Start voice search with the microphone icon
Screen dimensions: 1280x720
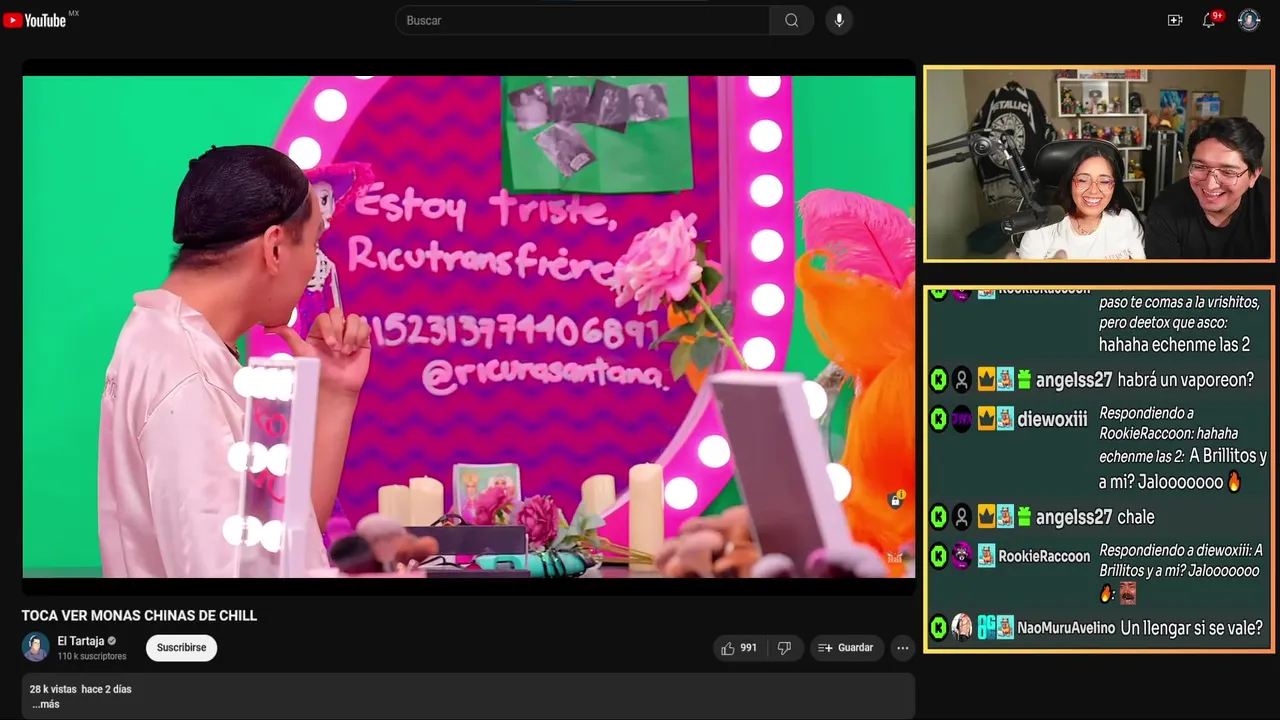[x=839, y=20]
